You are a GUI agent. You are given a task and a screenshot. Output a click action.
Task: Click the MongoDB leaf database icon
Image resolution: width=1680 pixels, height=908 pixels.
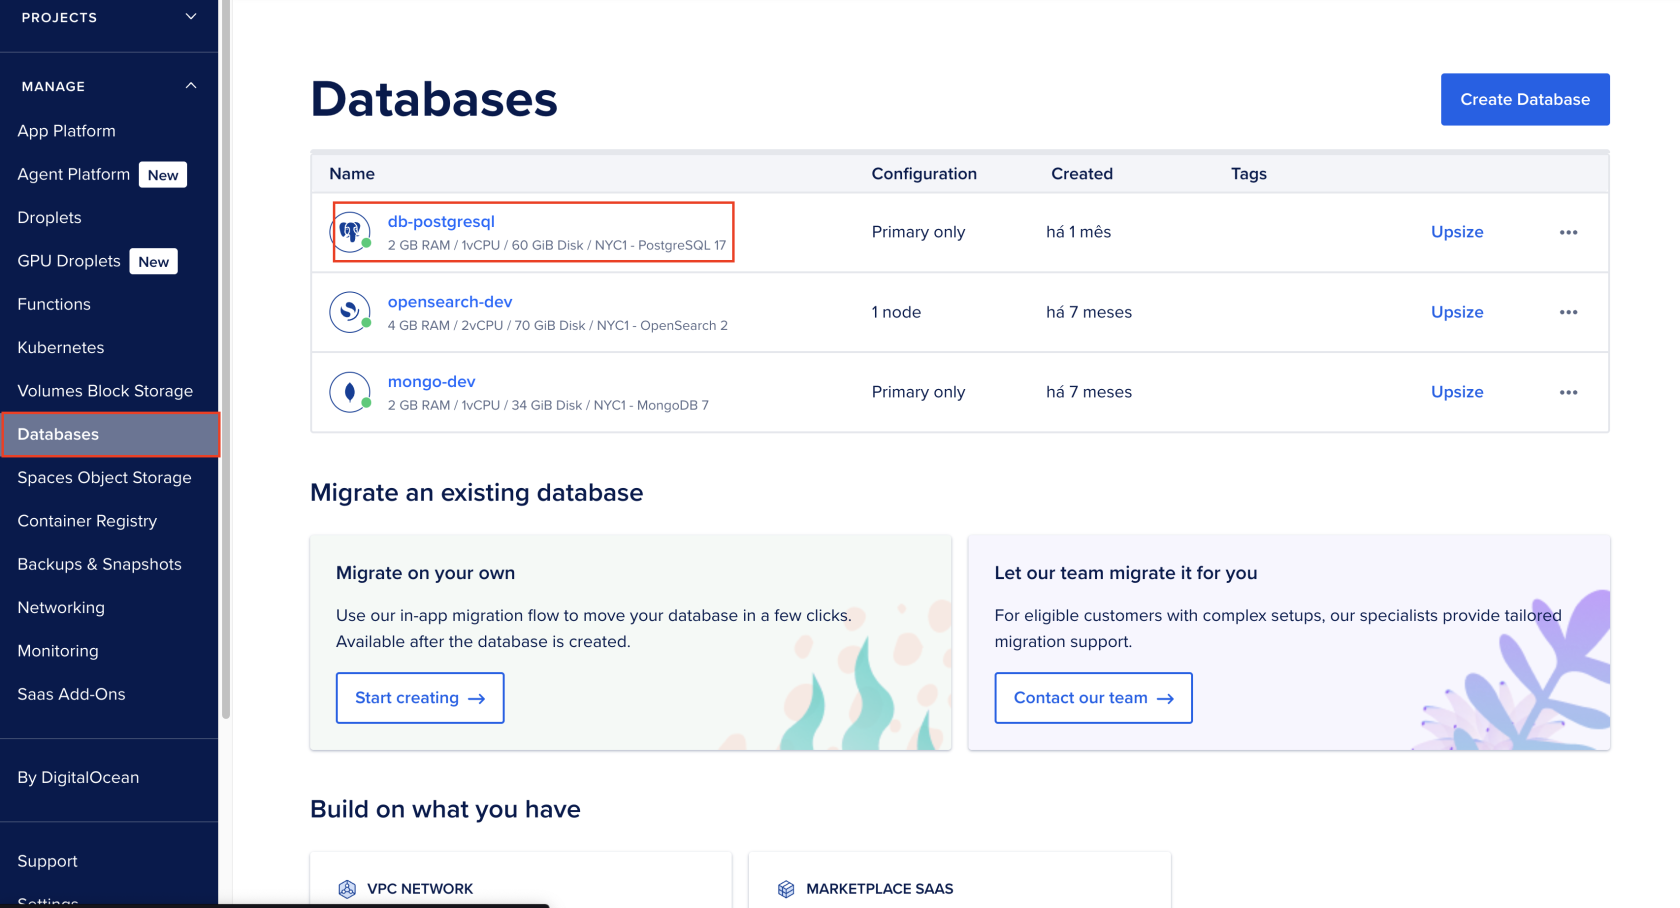[x=350, y=392]
